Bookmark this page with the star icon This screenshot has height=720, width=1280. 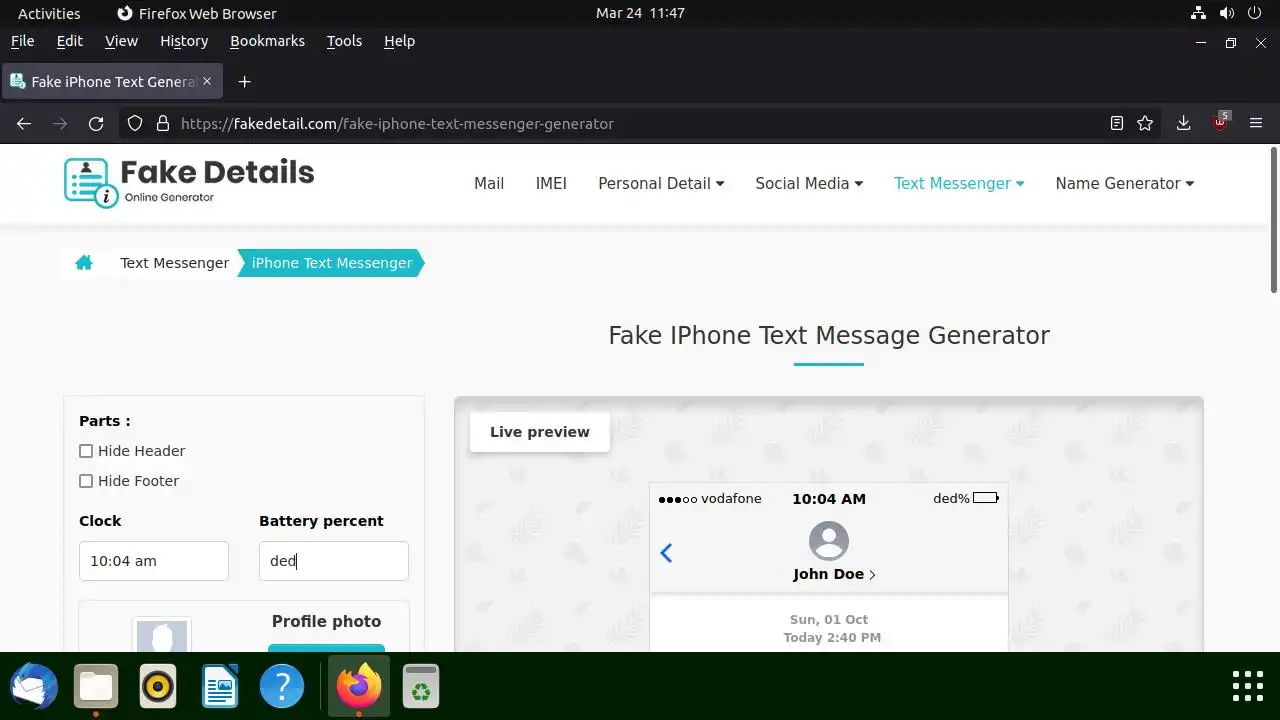click(1146, 124)
